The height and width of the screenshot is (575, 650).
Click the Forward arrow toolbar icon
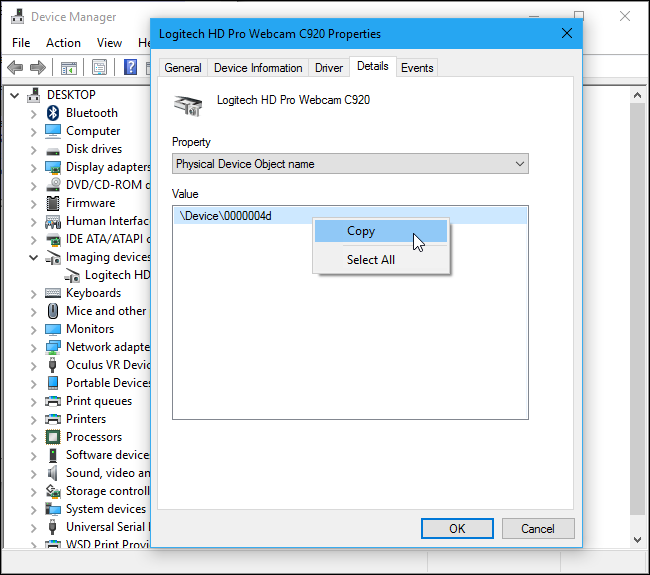click(x=38, y=67)
